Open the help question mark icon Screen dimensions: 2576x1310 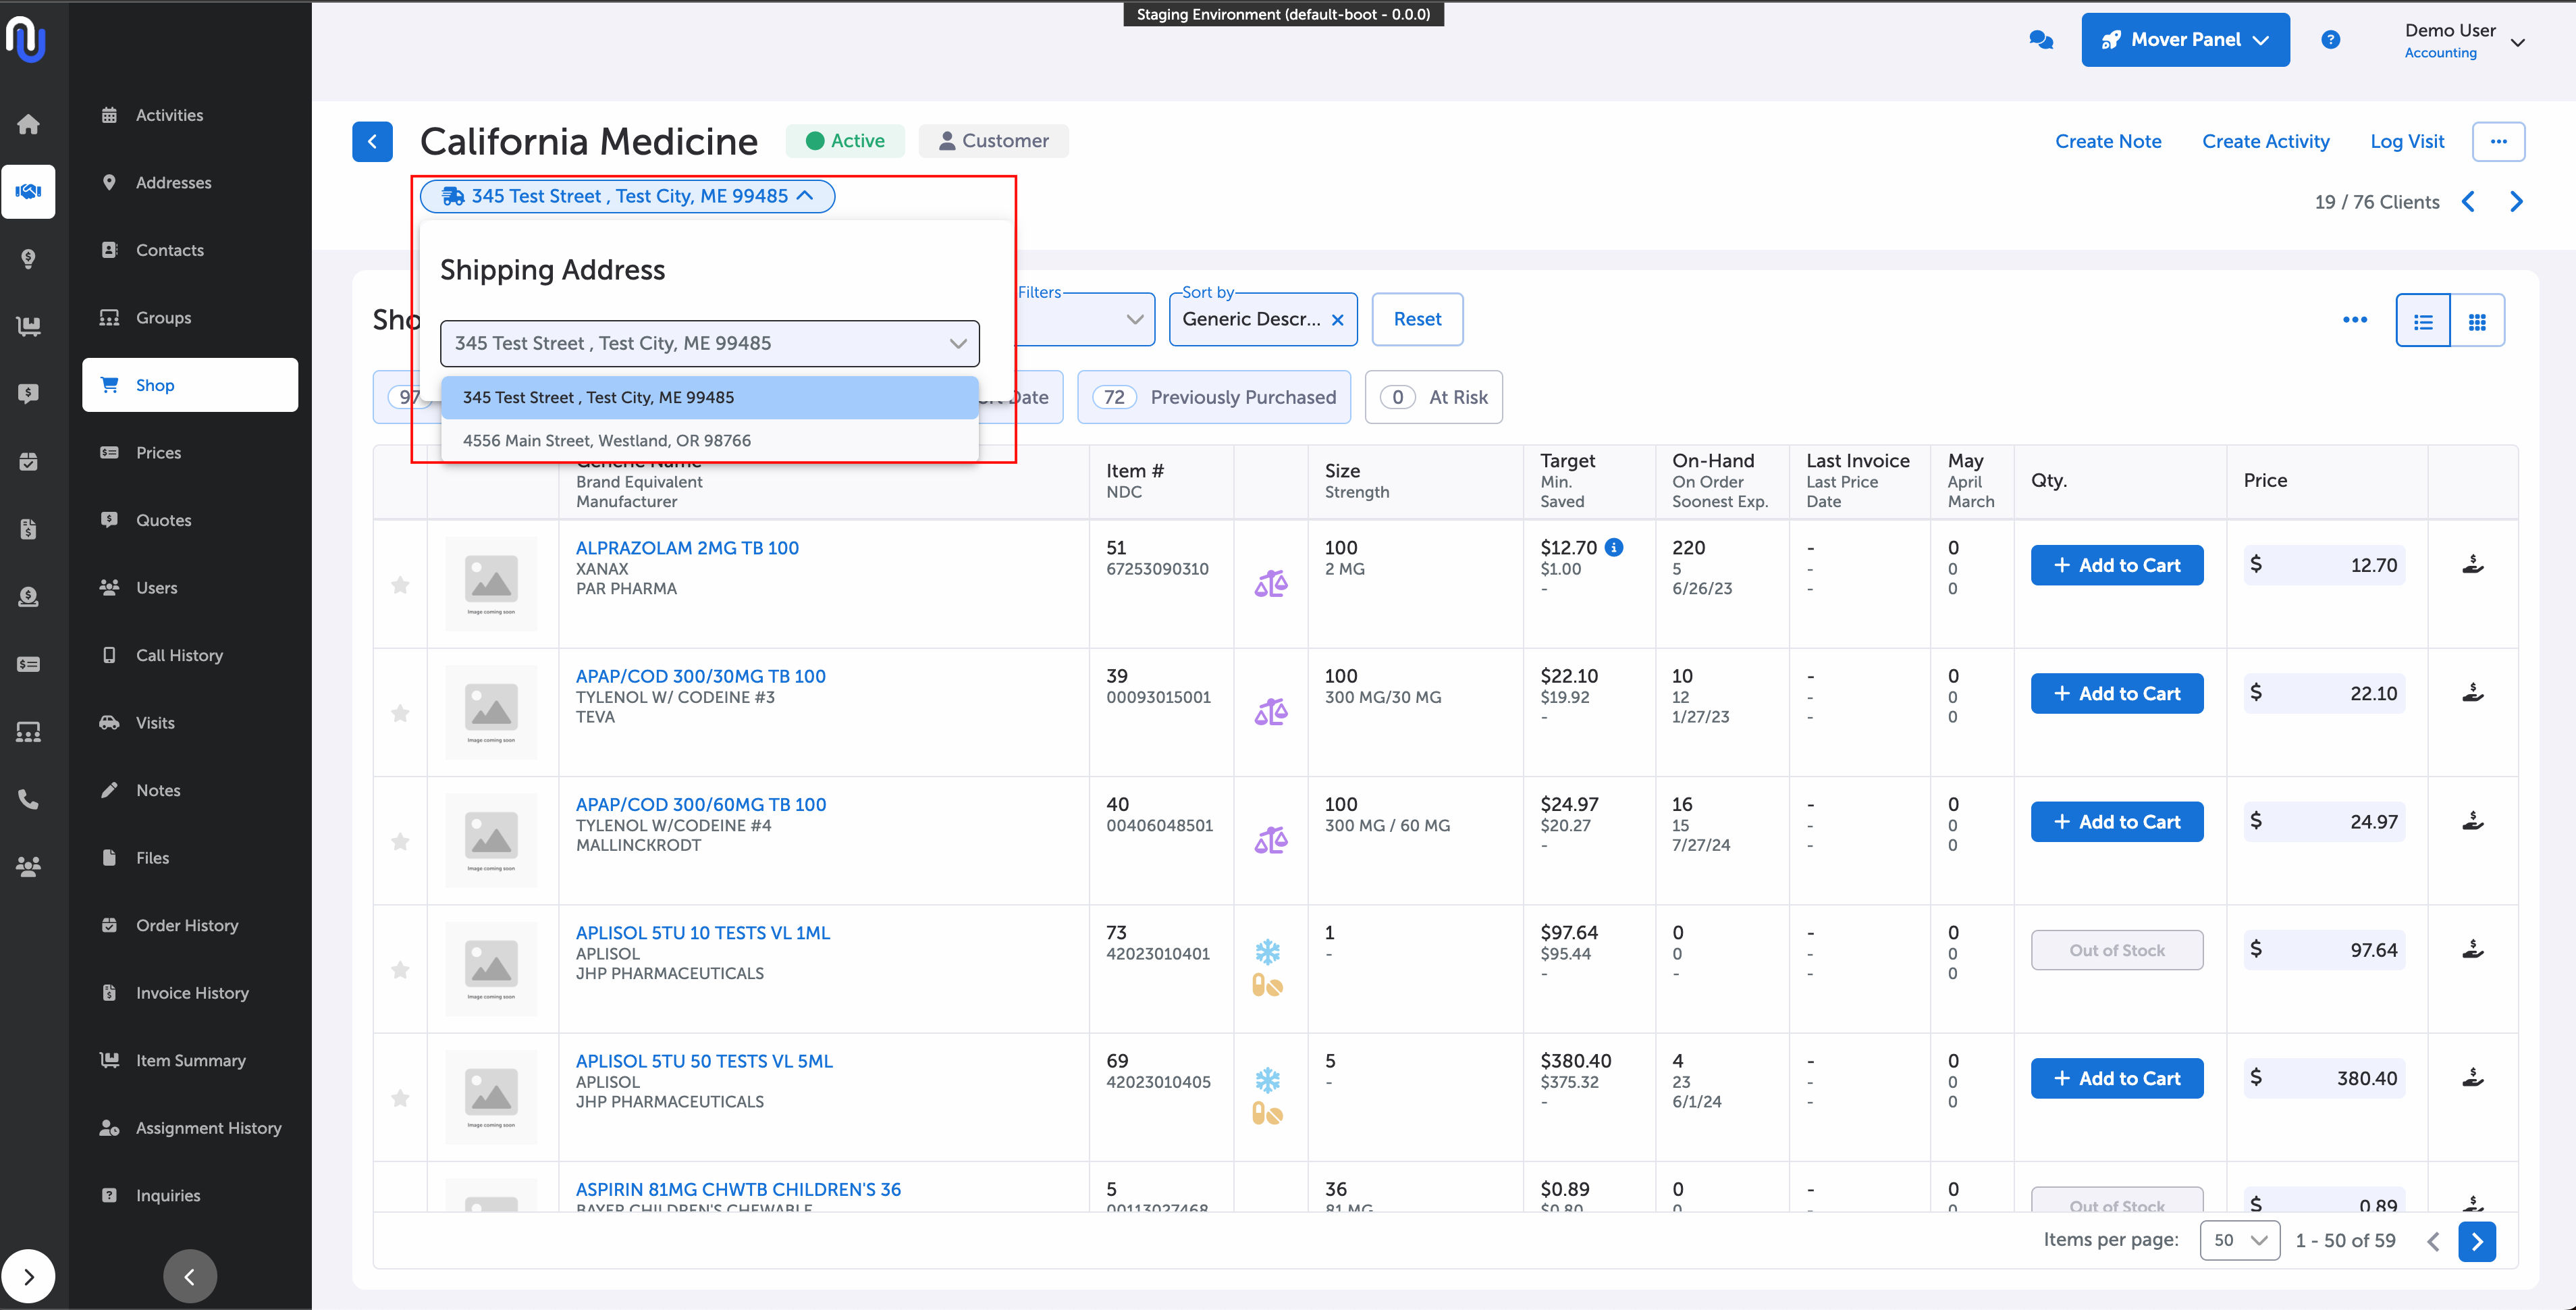[x=2330, y=40]
